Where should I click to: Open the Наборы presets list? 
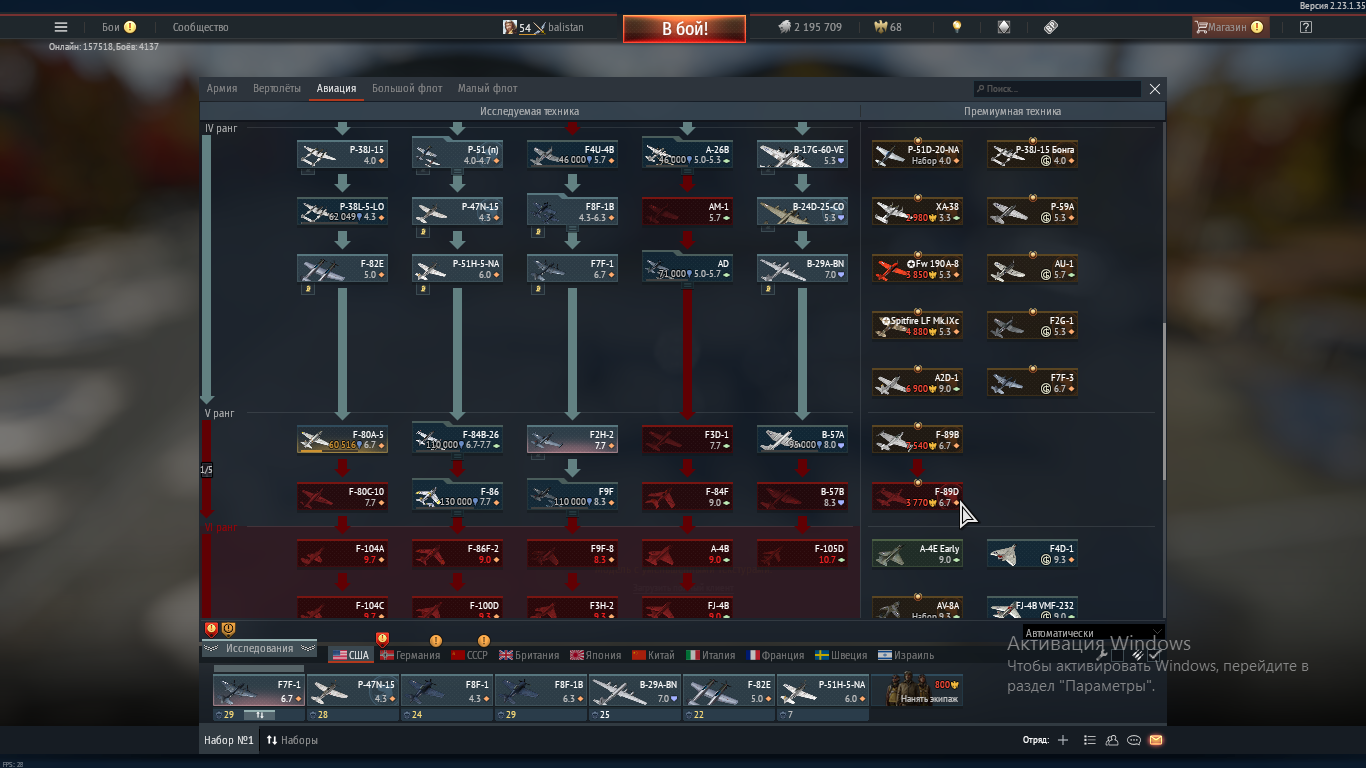pos(292,740)
